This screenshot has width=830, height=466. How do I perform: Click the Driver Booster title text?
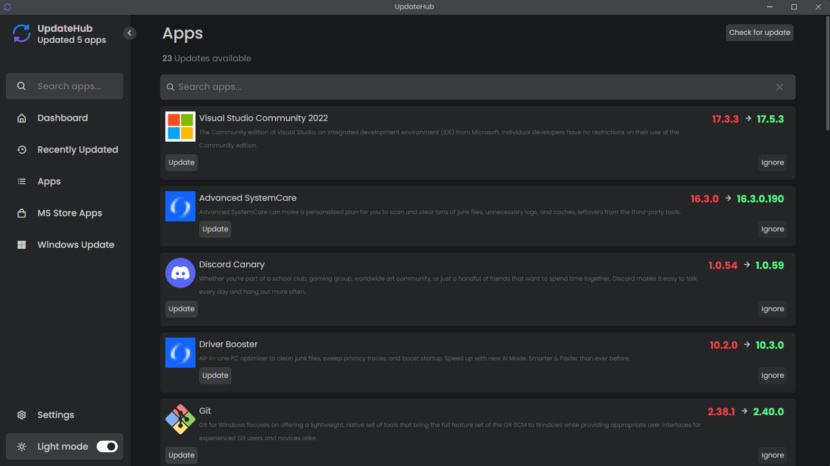point(228,344)
